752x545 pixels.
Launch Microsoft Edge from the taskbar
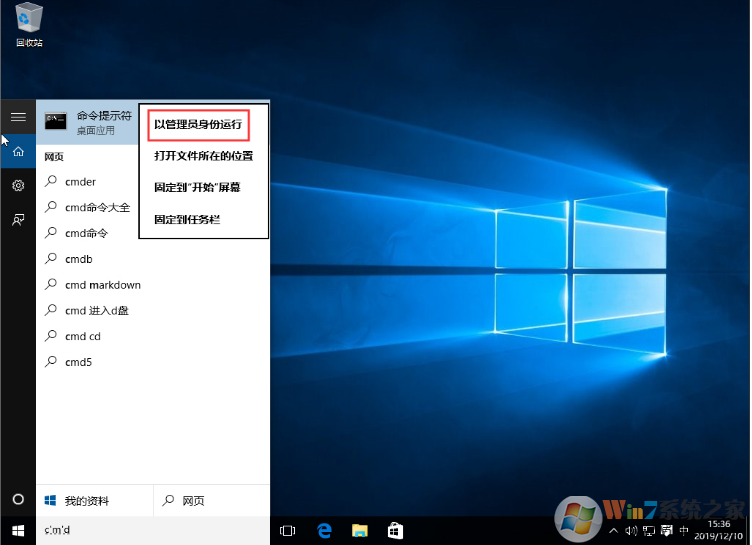click(324, 530)
